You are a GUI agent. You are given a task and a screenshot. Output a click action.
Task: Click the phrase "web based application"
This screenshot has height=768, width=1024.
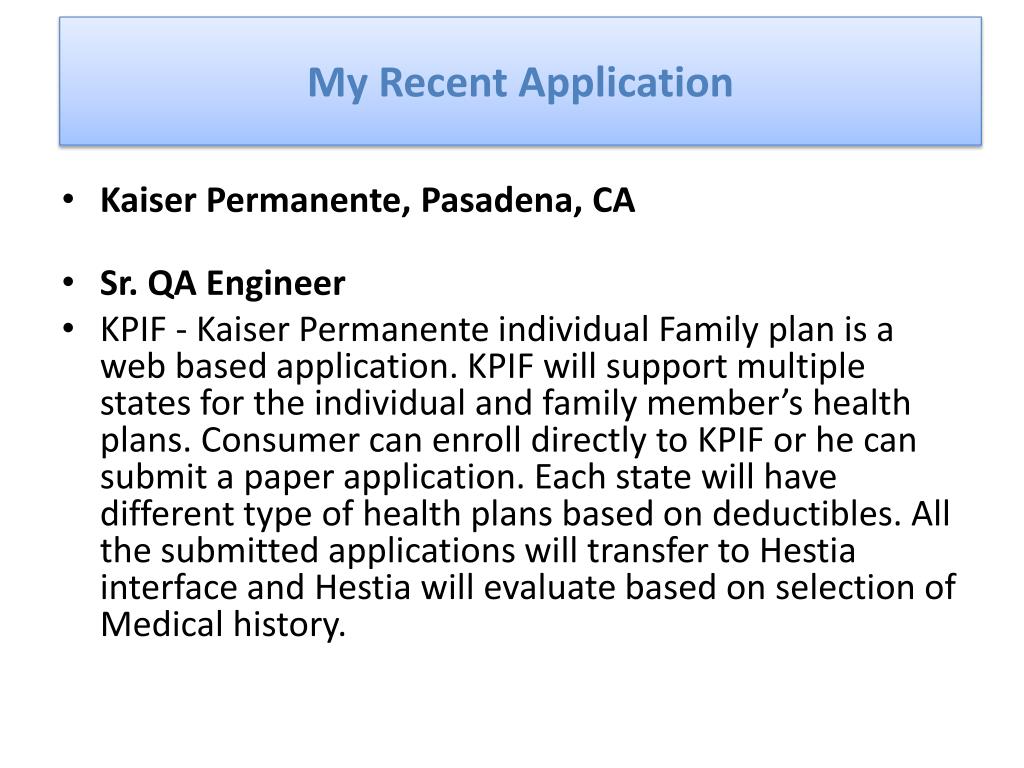point(279,367)
